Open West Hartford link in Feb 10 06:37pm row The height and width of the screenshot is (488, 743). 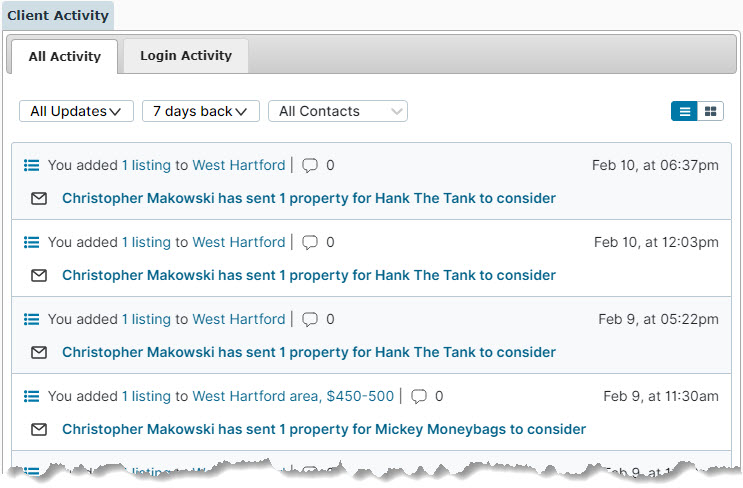click(239, 165)
